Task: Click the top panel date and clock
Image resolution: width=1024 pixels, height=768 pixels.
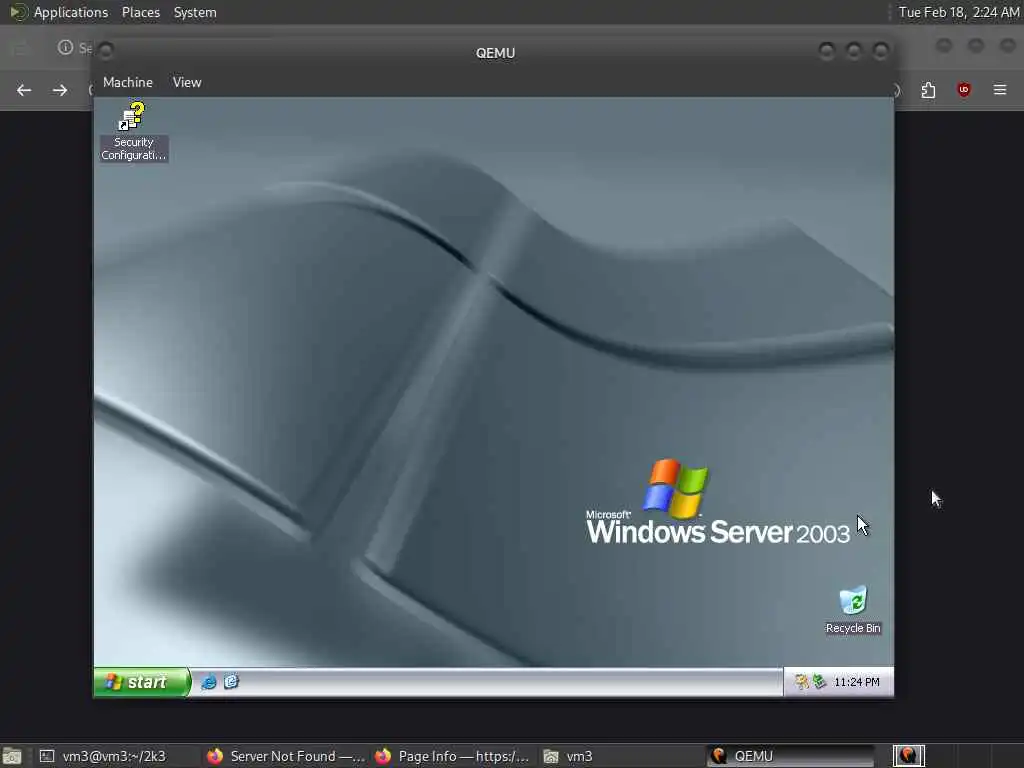Action: [x=958, y=12]
